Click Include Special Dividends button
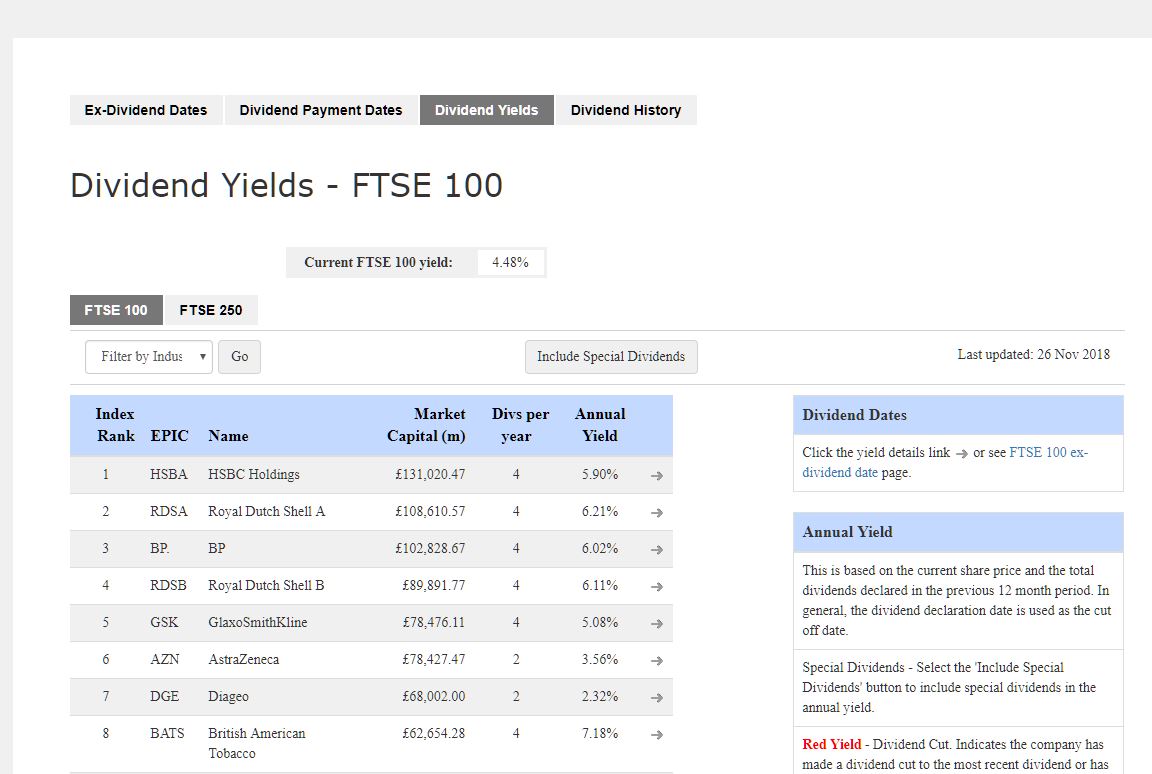Screen dimensions: 1152x774 [611, 357]
